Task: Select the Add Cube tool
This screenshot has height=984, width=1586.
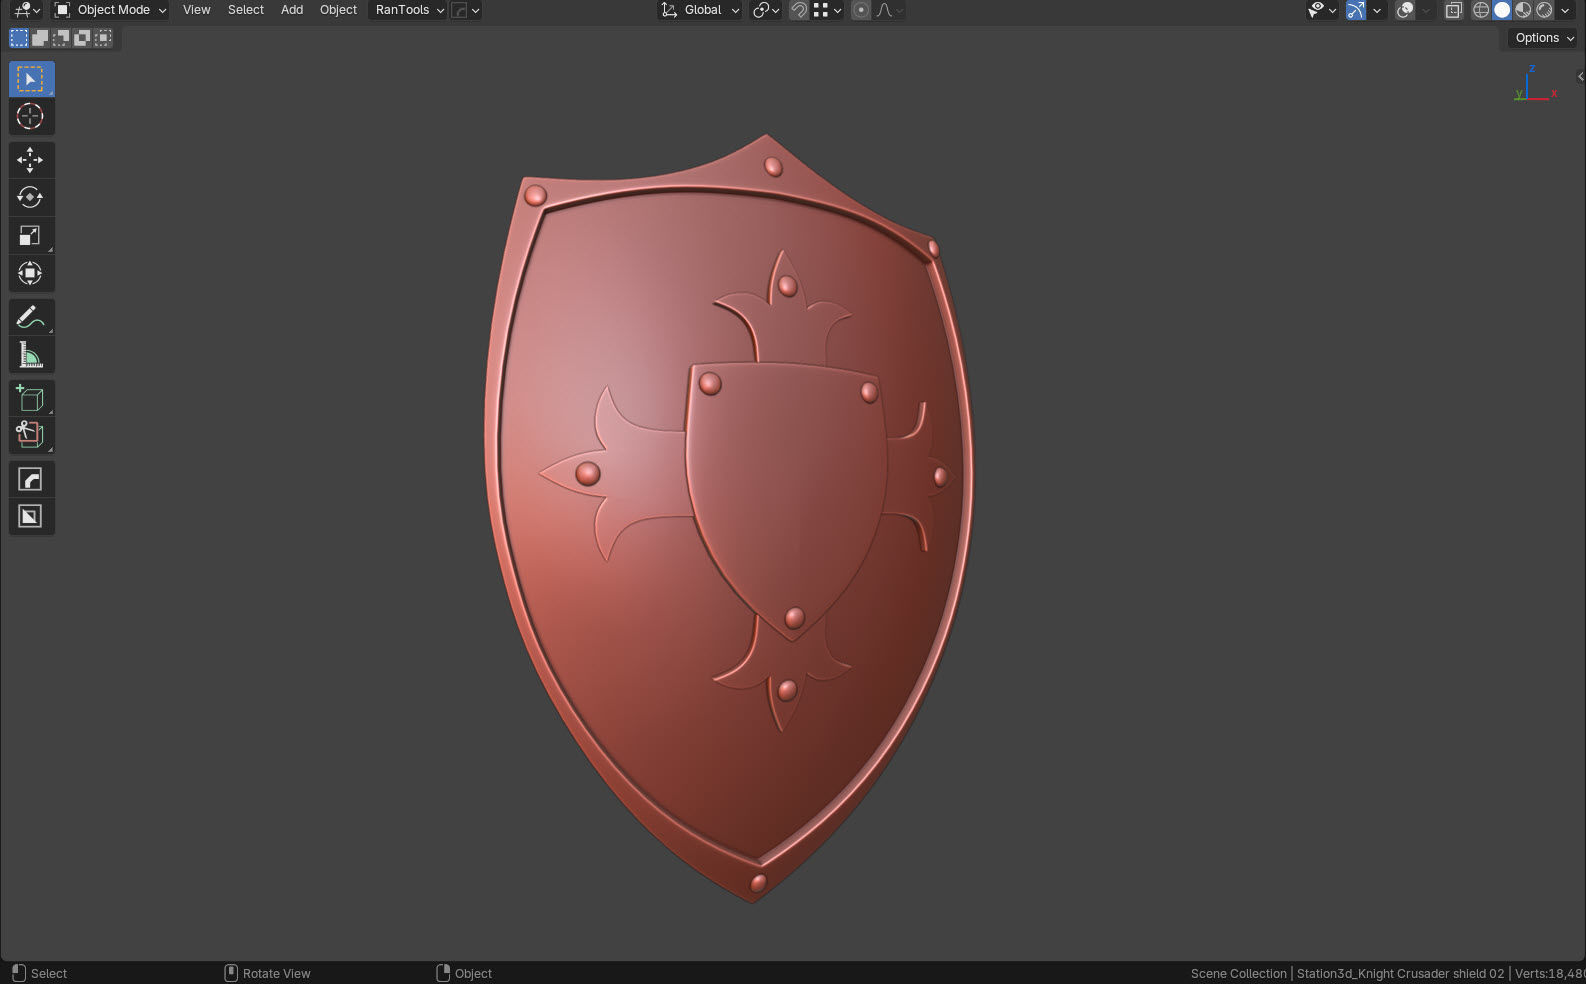Action: pyautogui.click(x=31, y=398)
